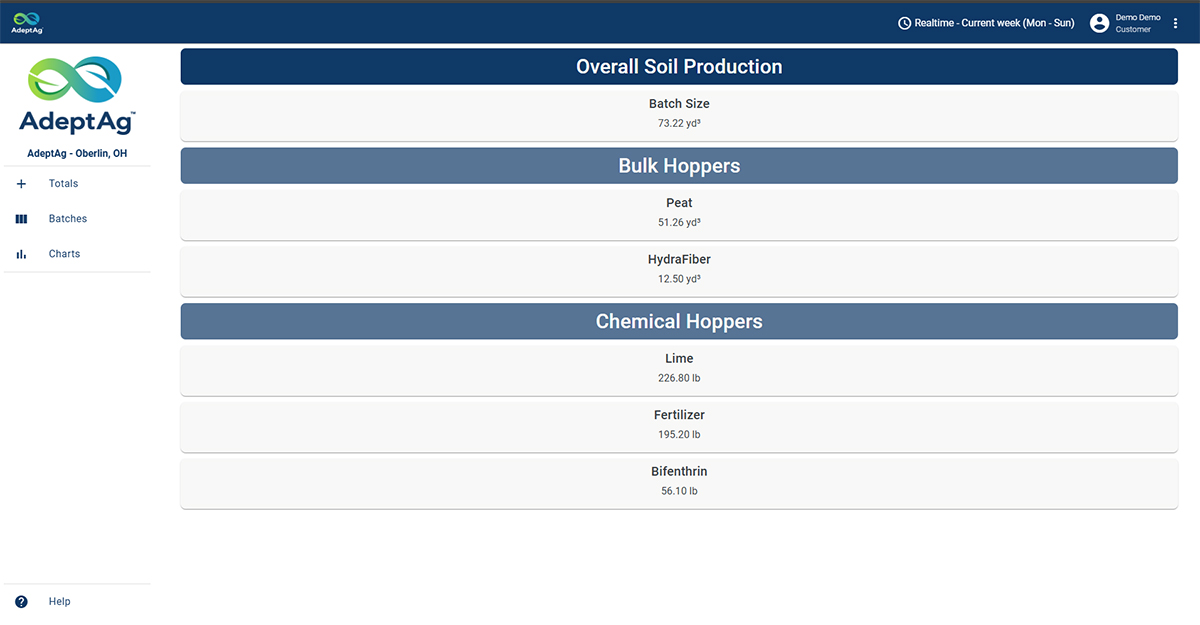This screenshot has height=625, width=1200.
Task: Select the Bifenthrin chemical card
Action: 679,481
